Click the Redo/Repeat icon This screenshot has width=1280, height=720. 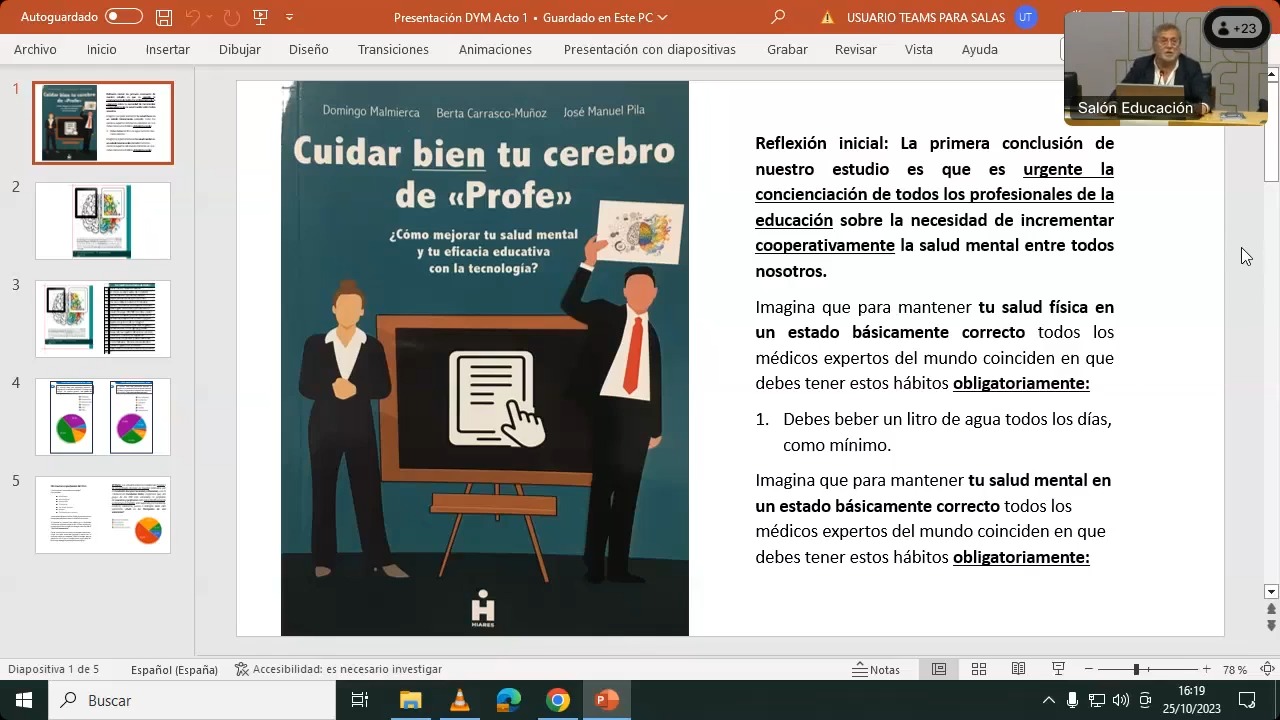pyautogui.click(x=232, y=17)
